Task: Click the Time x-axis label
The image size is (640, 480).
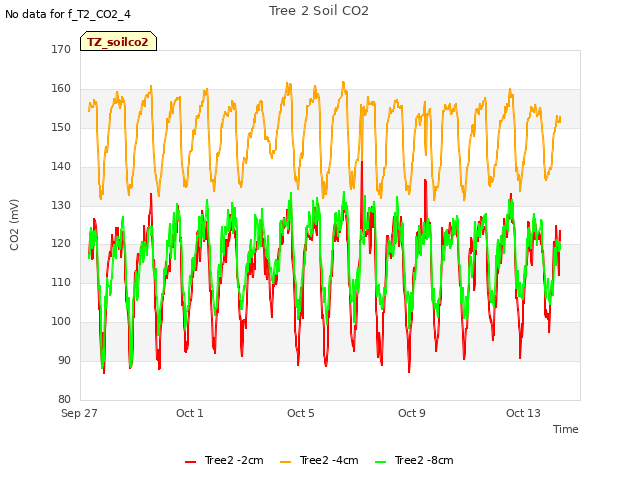Action: click(566, 429)
